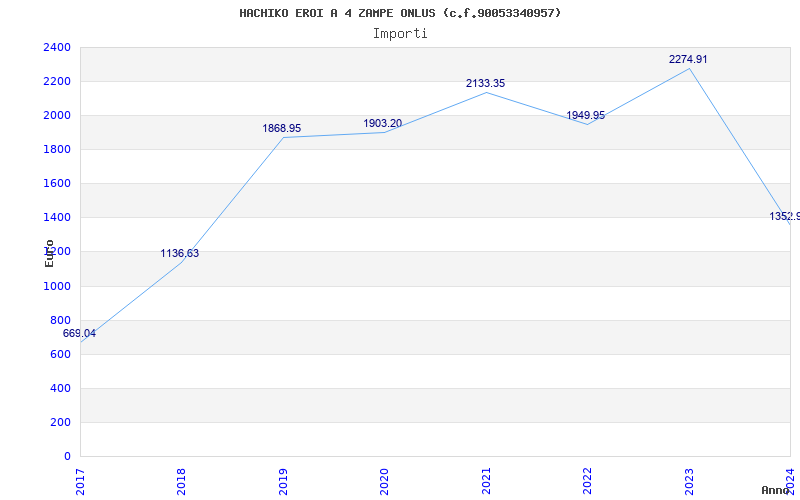Click the 2000 y-axis label
Image resolution: width=800 pixels, height=500 pixels.
point(57,116)
